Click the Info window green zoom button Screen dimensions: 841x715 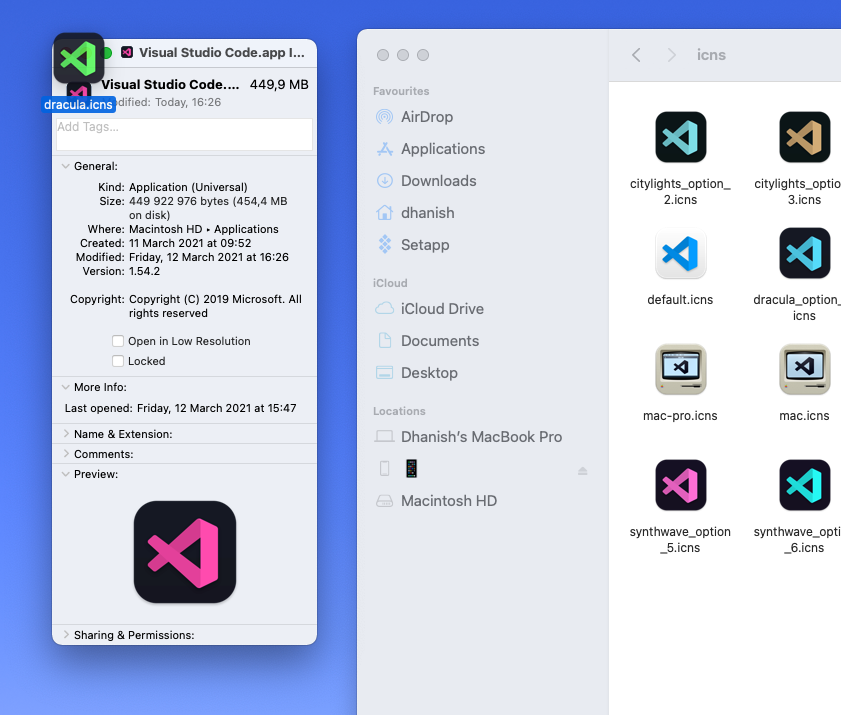coord(107,53)
